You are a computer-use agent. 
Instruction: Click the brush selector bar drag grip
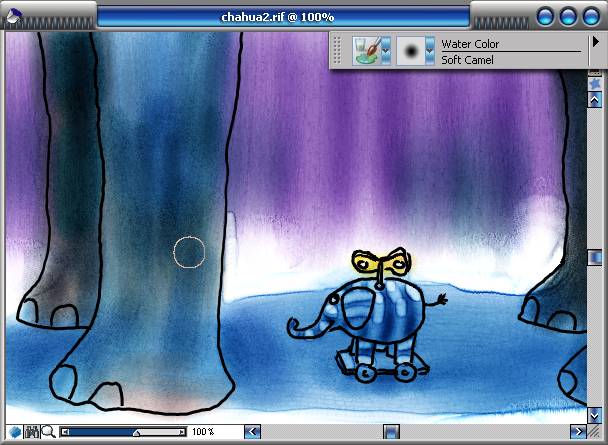point(337,50)
